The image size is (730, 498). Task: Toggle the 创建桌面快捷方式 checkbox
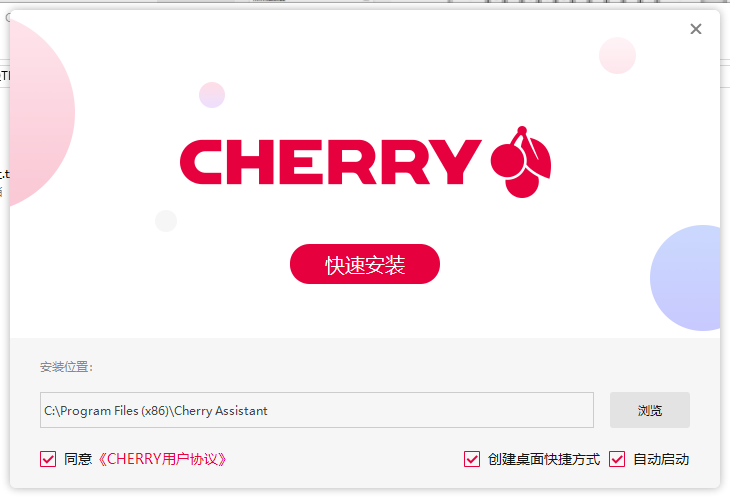pyautogui.click(x=472, y=459)
